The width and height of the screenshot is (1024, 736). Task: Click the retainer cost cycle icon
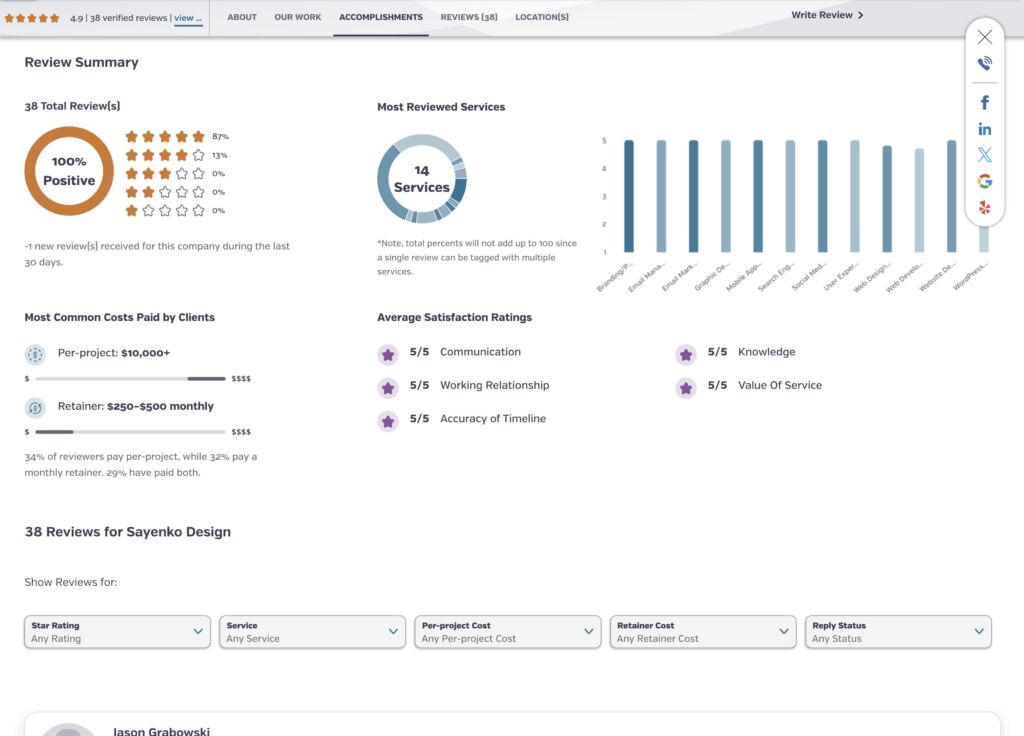point(35,407)
